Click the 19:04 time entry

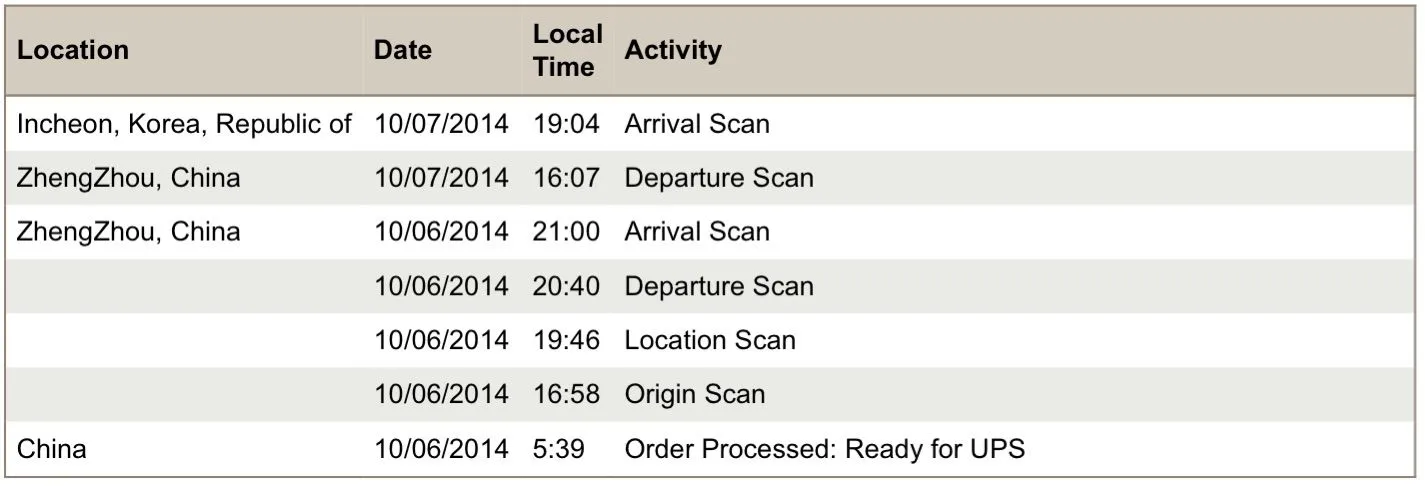tap(566, 125)
